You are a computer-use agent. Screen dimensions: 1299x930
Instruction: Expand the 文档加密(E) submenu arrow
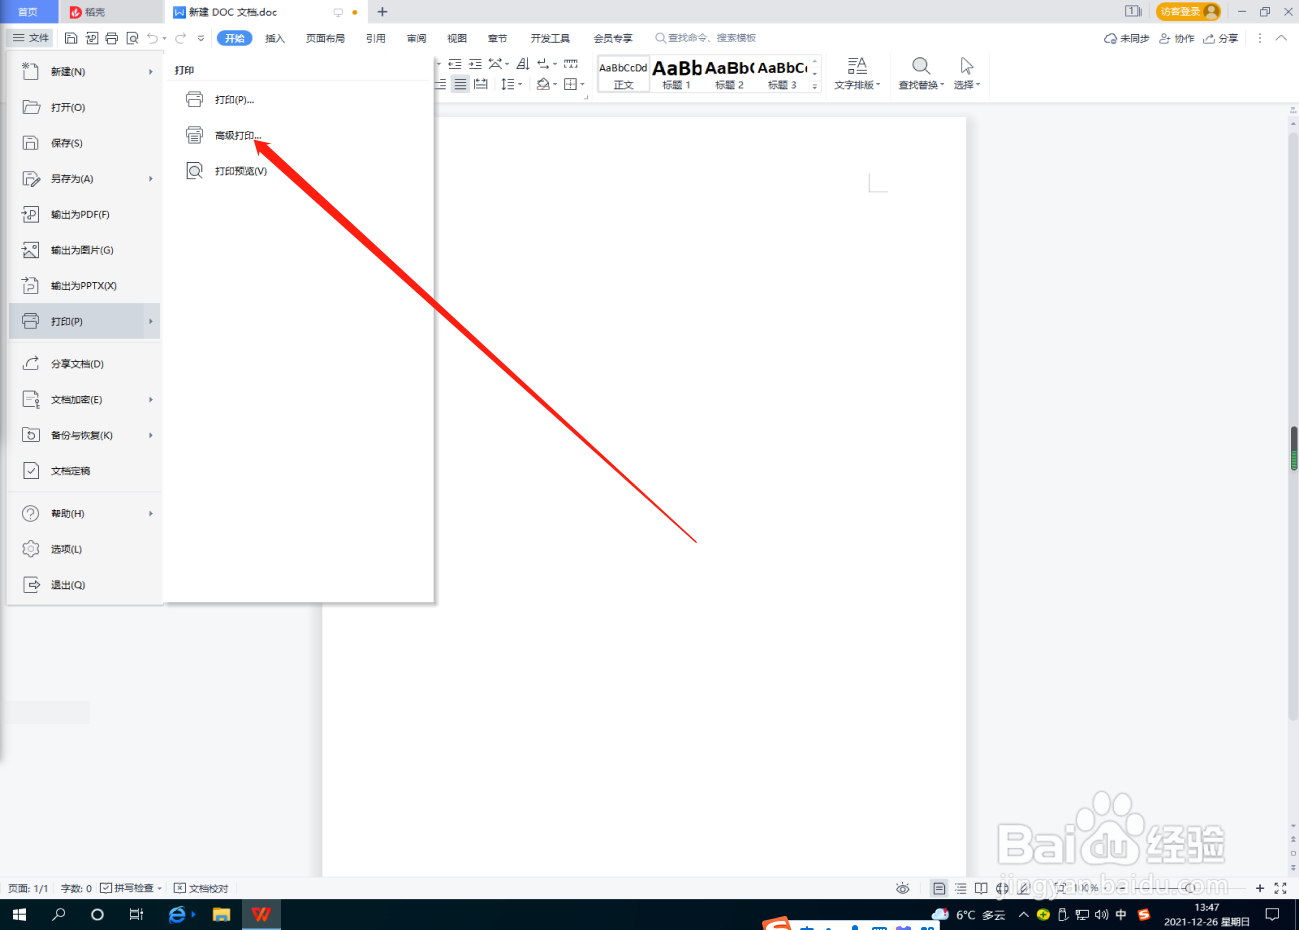pos(151,400)
